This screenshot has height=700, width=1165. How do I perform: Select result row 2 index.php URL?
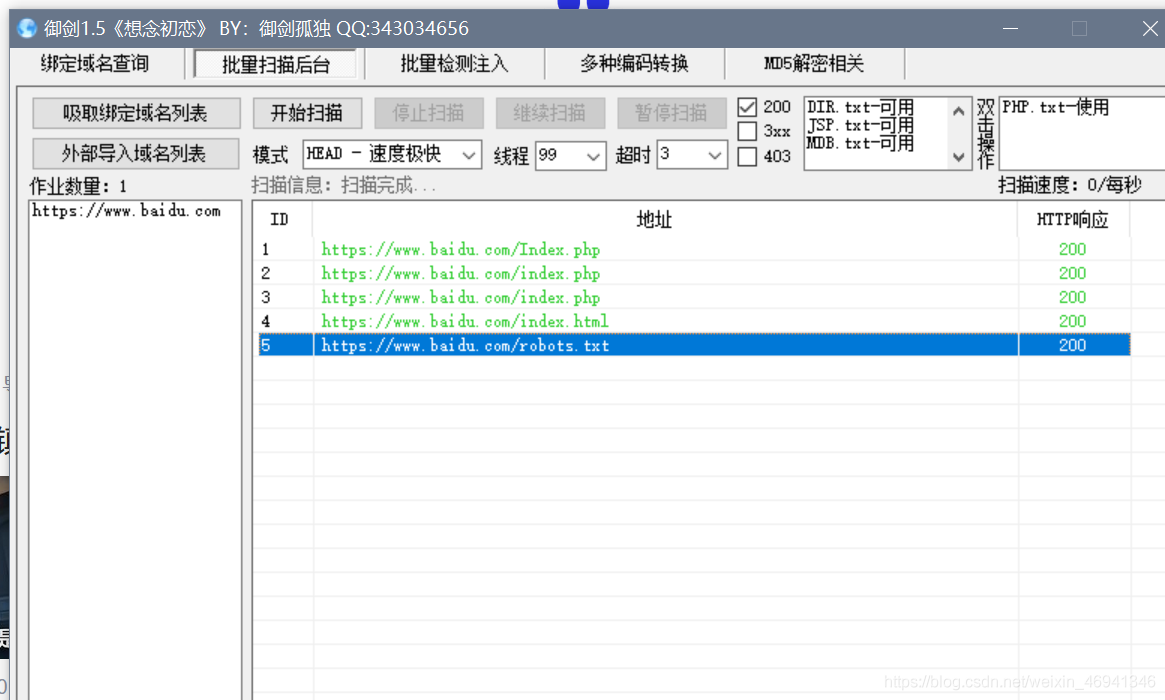click(461, 273)
